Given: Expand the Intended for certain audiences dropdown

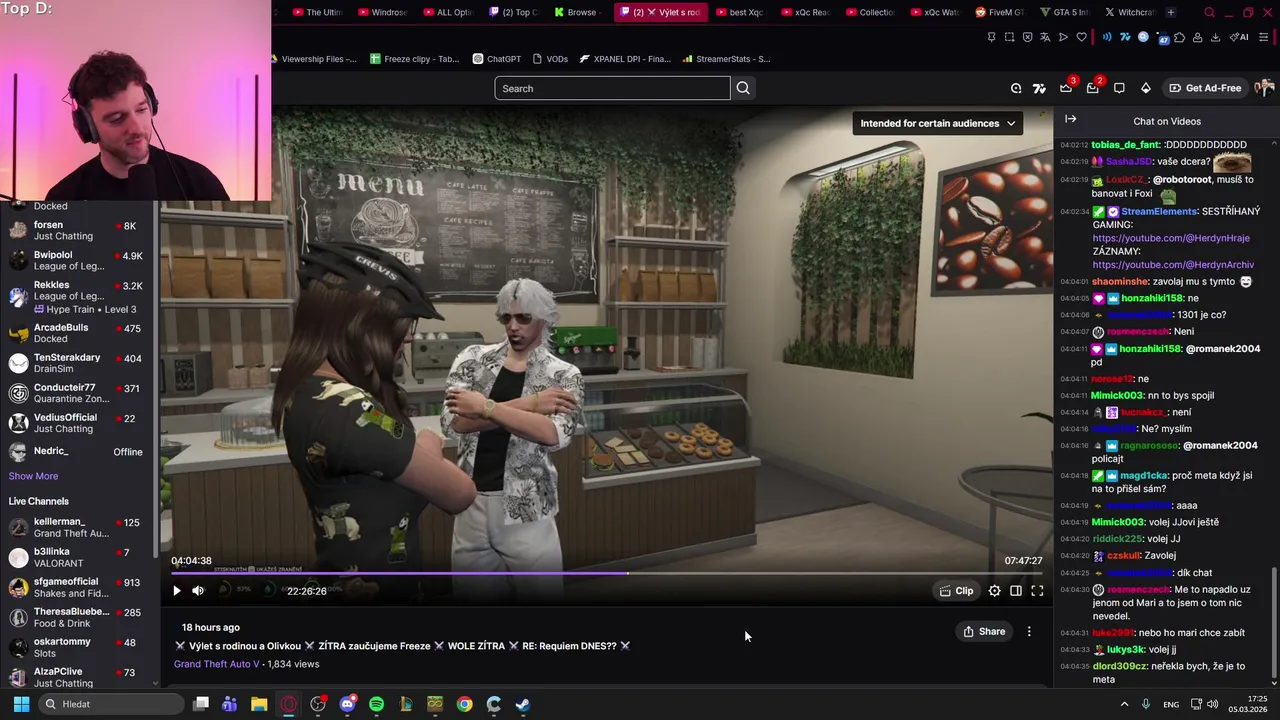Looking at the screenshot, I should coord(937,123).
